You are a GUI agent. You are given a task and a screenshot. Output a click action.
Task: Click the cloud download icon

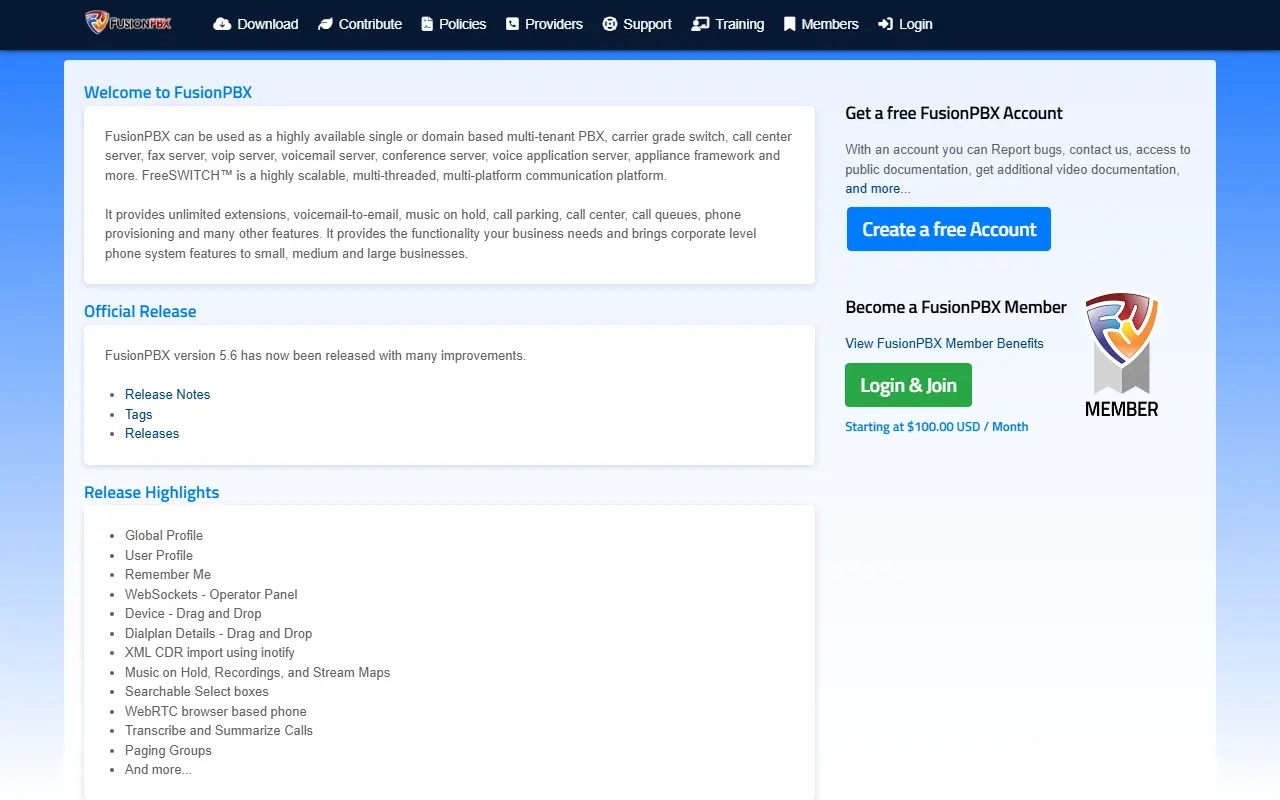click(222, 24)
